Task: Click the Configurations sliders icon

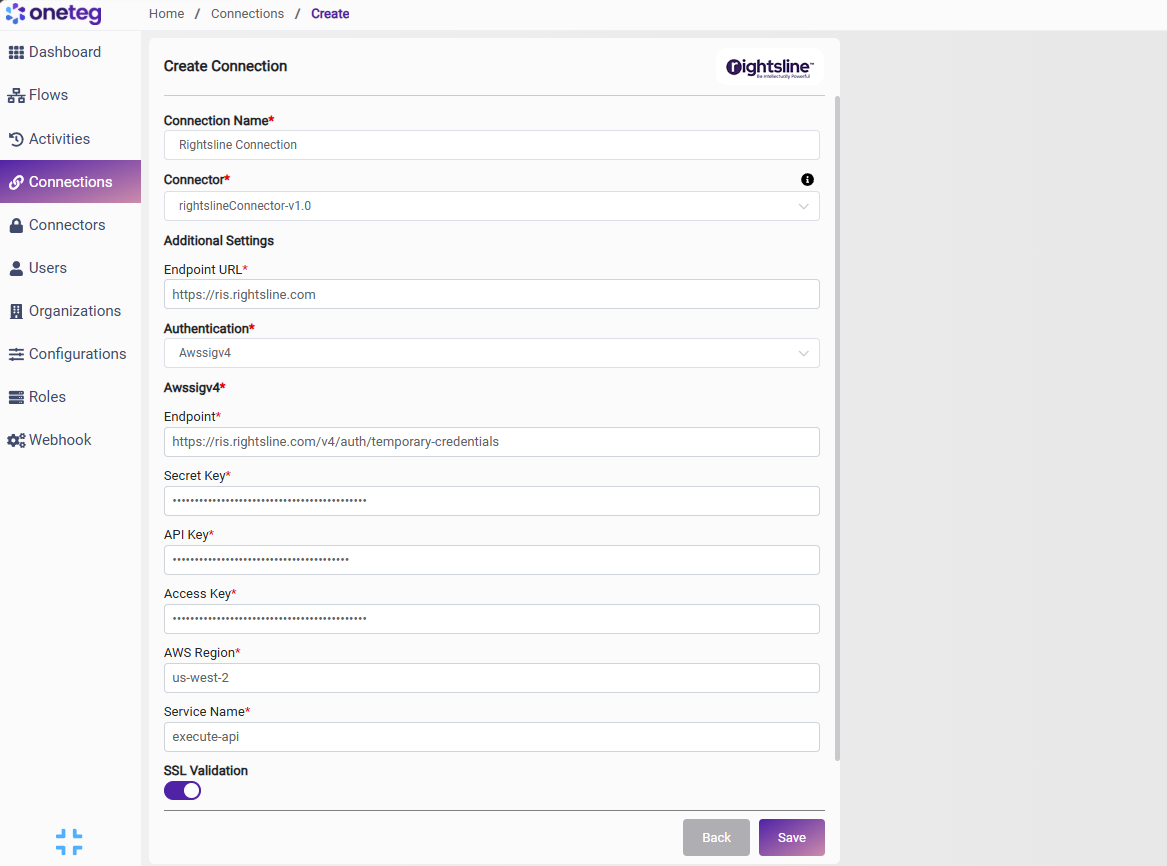Action: [16, 355]
